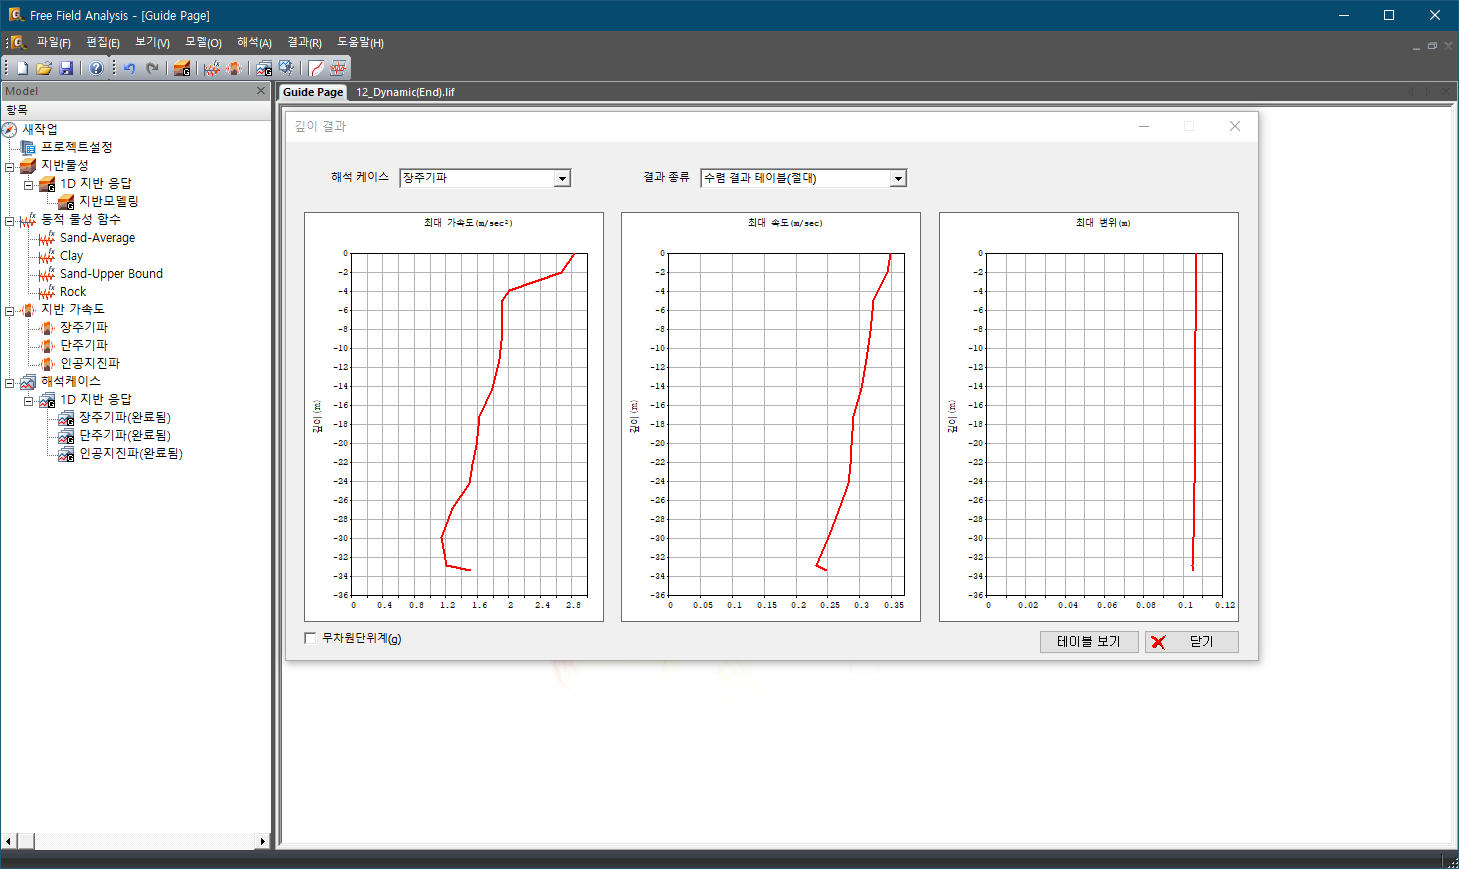The image size is (1459, 869).
Task: Redo the last undone action
Action: pos(152,68)
